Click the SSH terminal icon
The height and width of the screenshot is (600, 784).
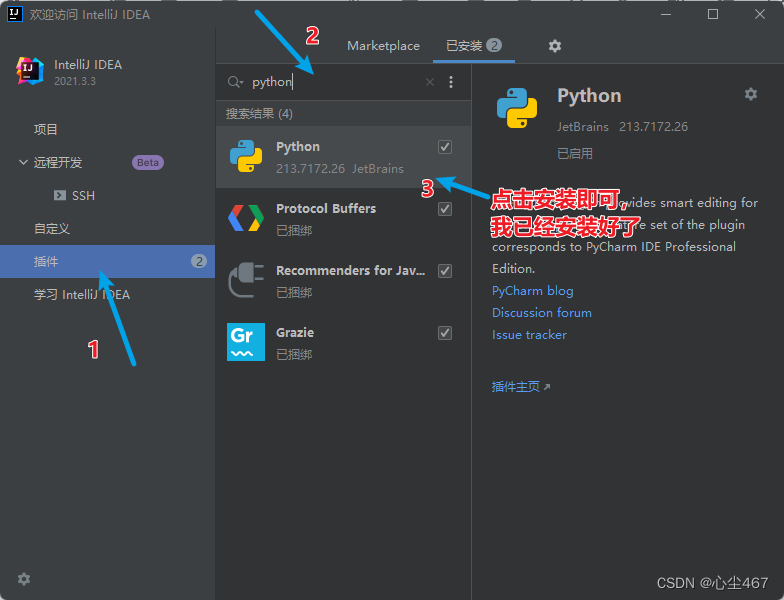click(x=60, y=195)
